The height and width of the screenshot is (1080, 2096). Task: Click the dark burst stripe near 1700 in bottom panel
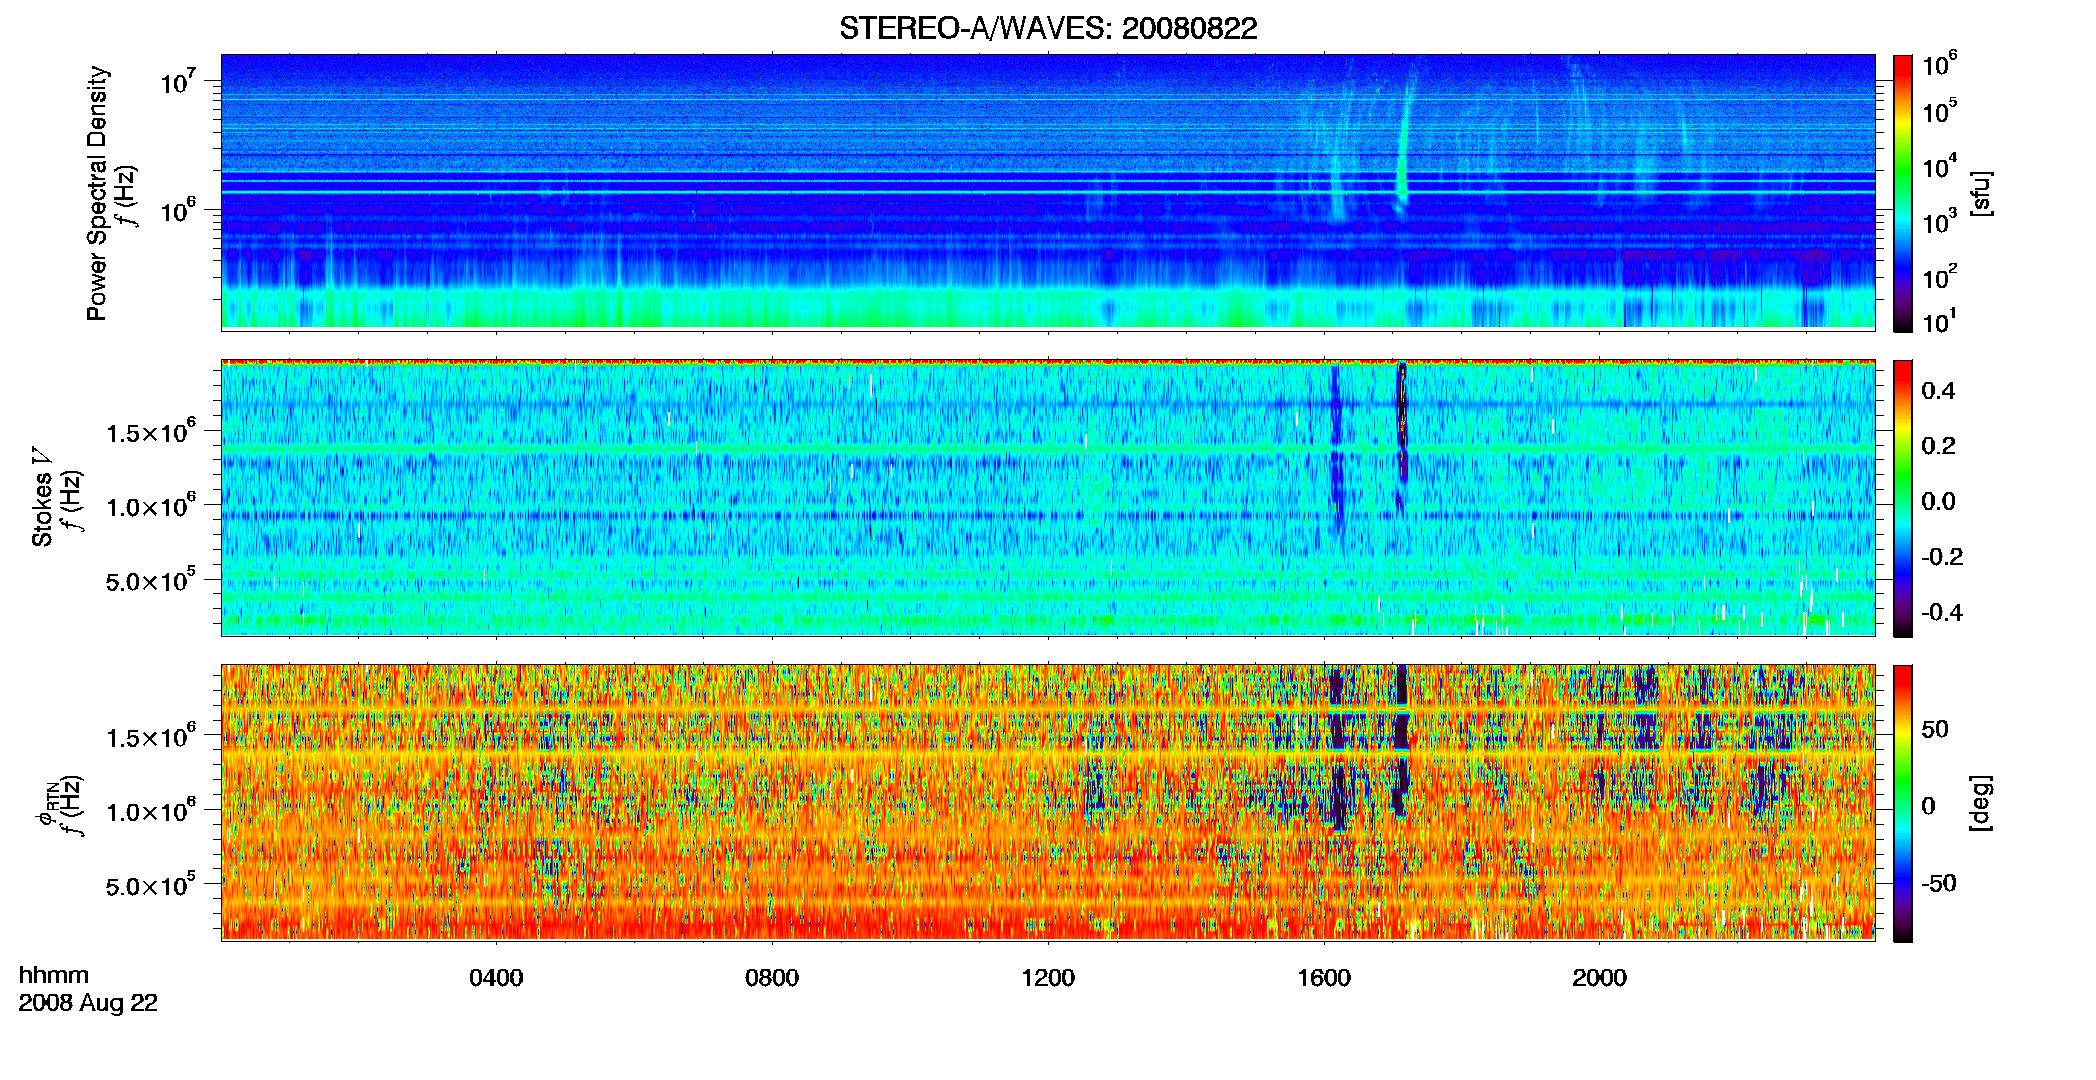click(x=1402, y=740)
